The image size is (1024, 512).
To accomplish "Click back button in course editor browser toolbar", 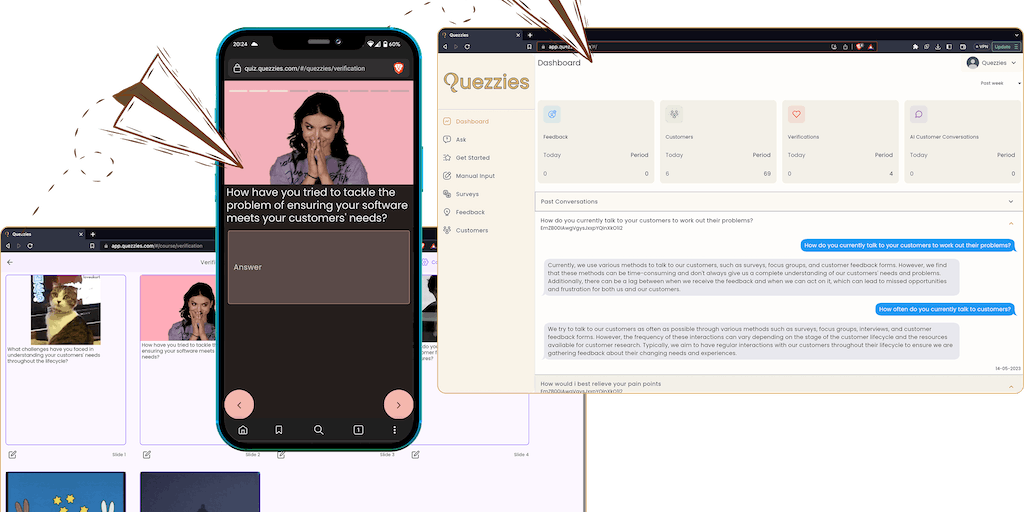I will click(x=8, y=246).
